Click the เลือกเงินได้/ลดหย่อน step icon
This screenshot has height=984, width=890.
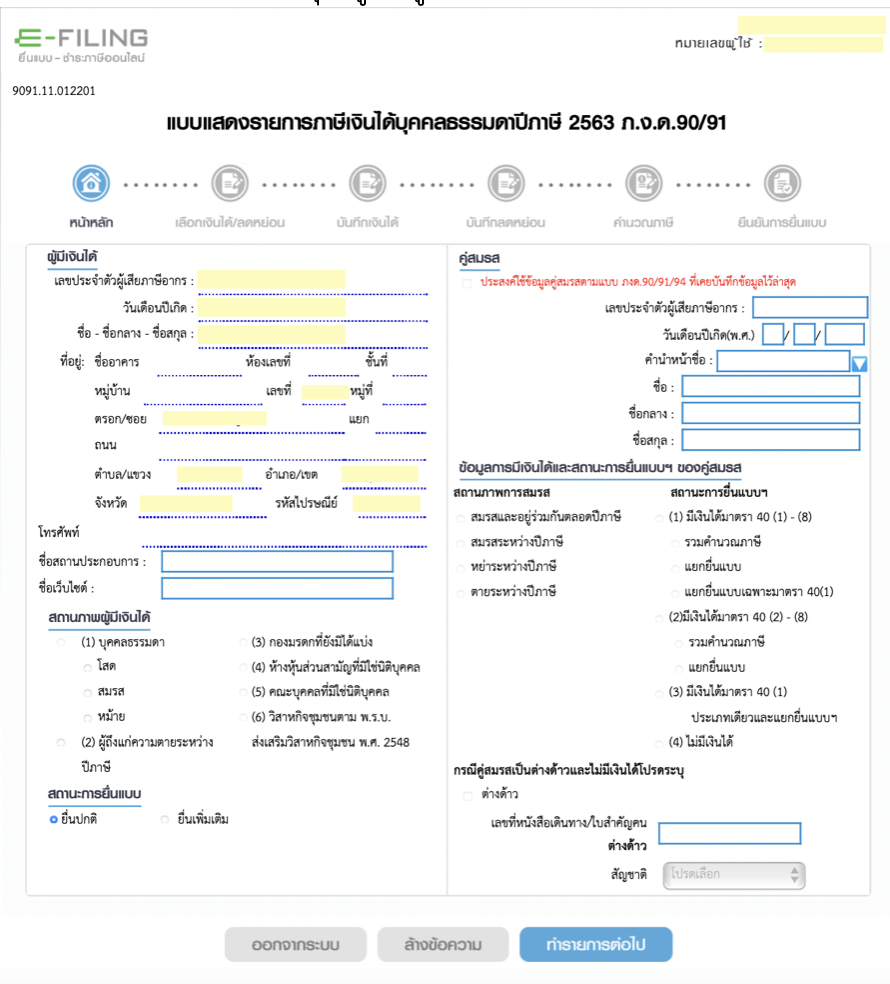click(x=230, y=183)
